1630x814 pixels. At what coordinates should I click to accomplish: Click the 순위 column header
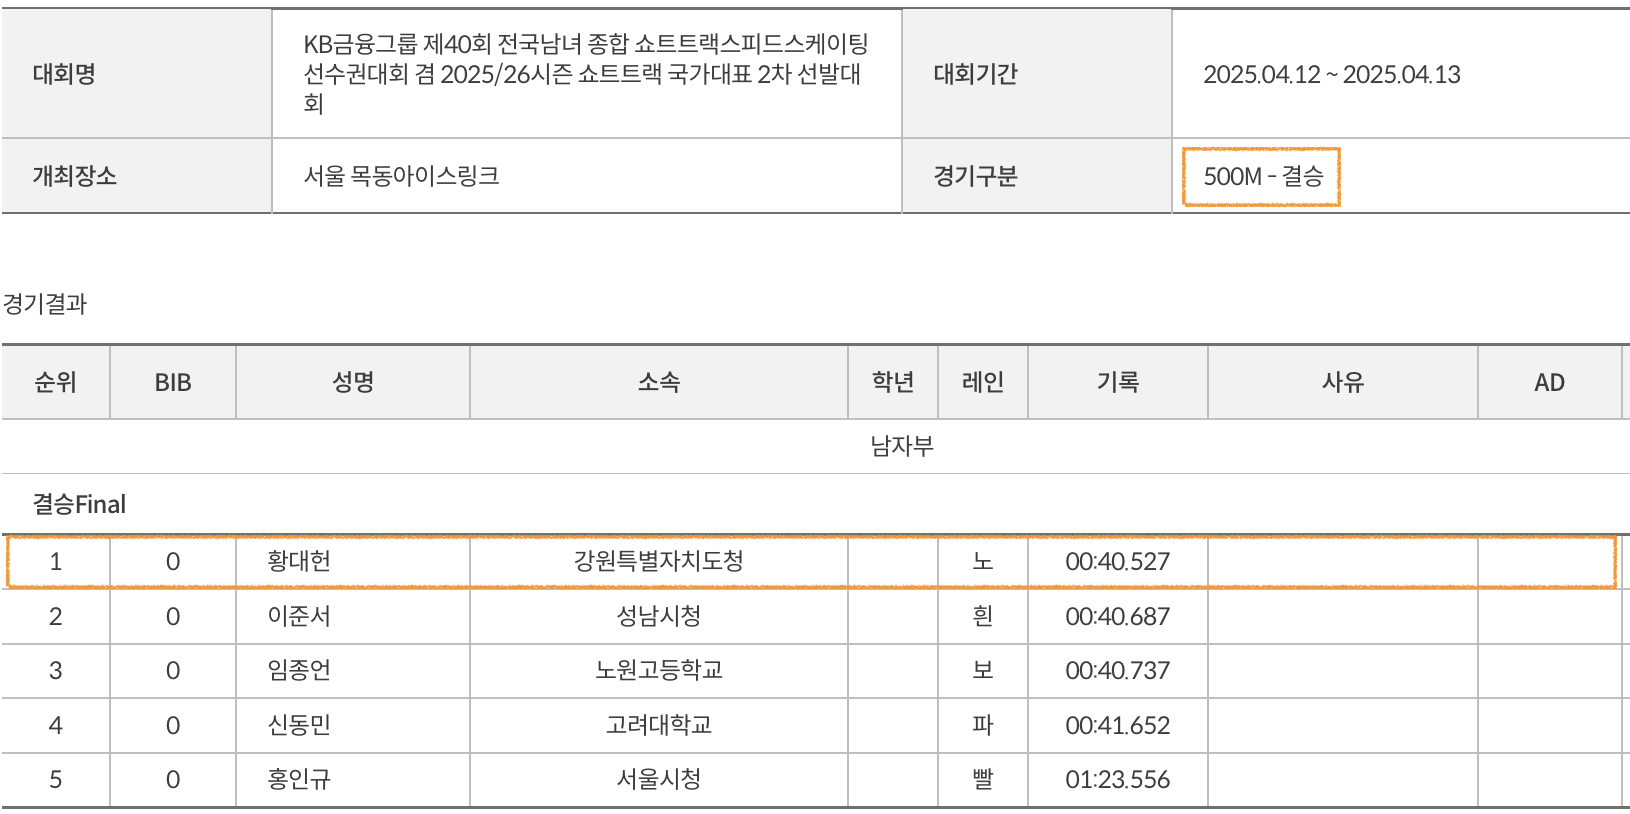tap(55, 383)
